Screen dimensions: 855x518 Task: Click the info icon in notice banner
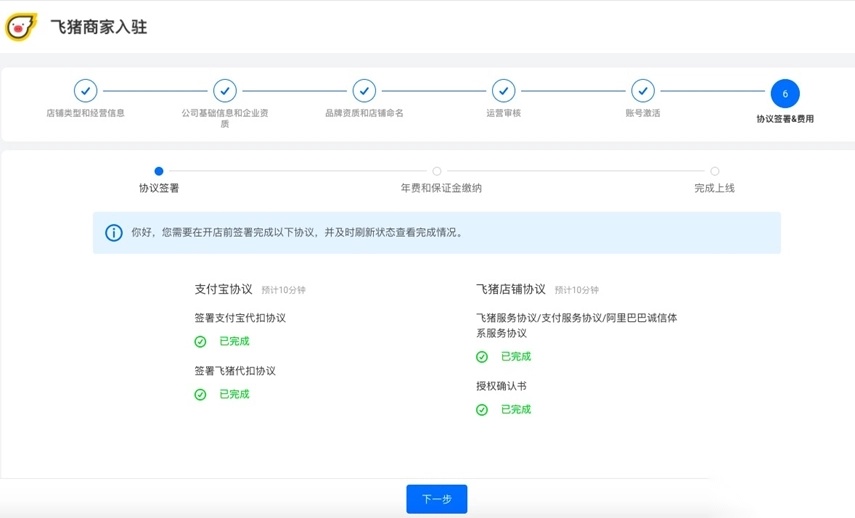click(113, 233)
